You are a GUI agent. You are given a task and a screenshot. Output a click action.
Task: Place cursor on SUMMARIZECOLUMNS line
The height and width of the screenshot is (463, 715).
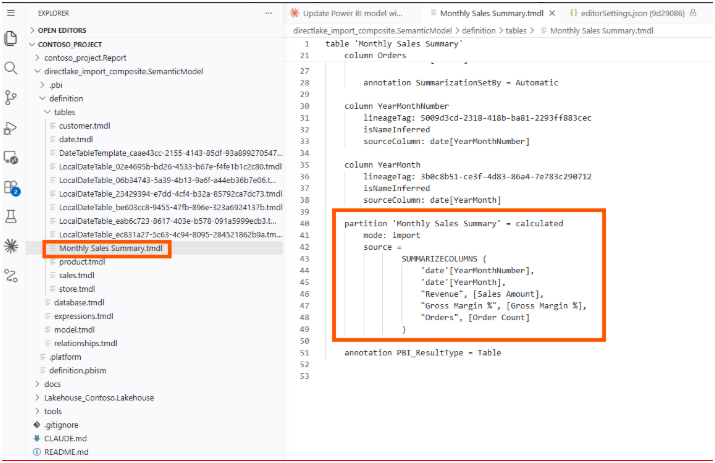tap(444, 259)
